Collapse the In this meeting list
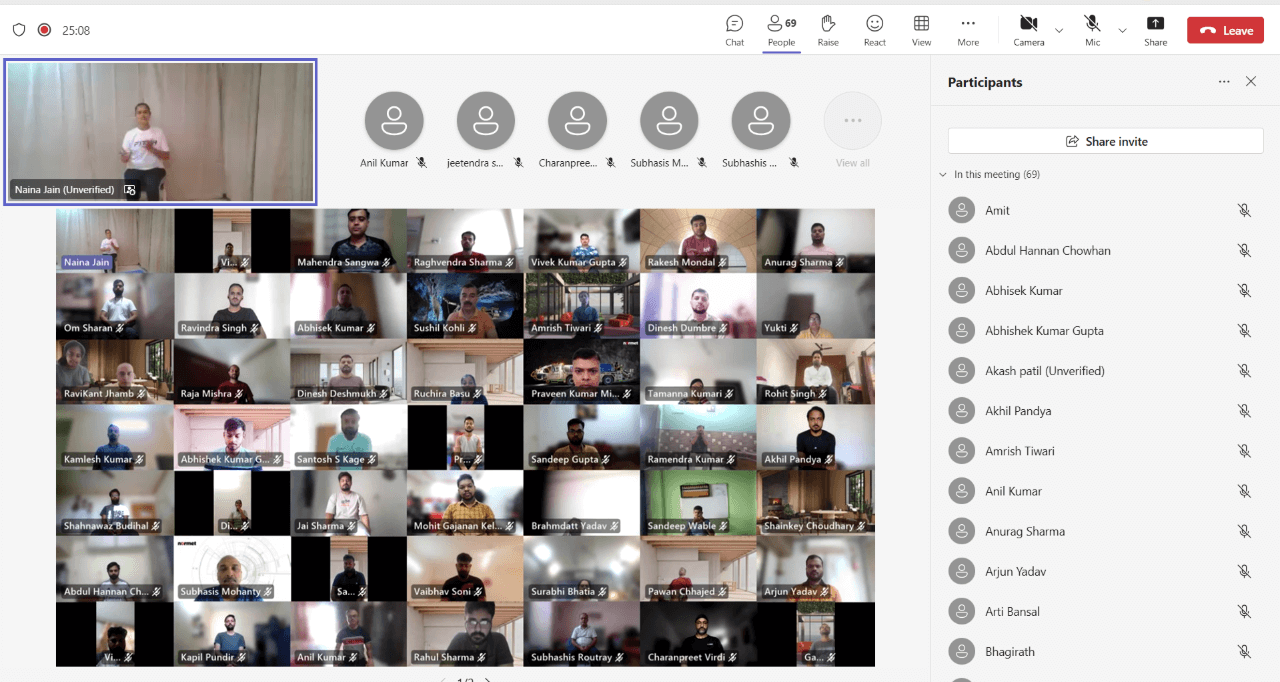The width and height of the screenshot is (1280, 682). pos(942,175)
